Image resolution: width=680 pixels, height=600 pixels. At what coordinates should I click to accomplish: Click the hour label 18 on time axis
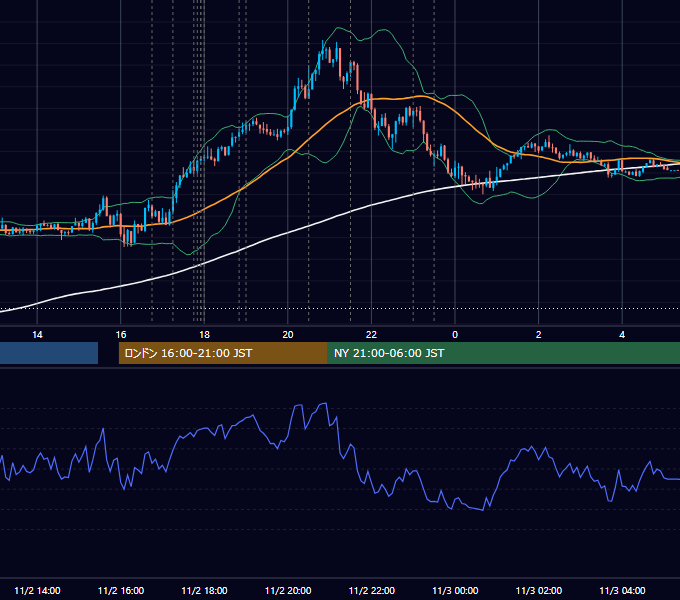coord(204,335)
